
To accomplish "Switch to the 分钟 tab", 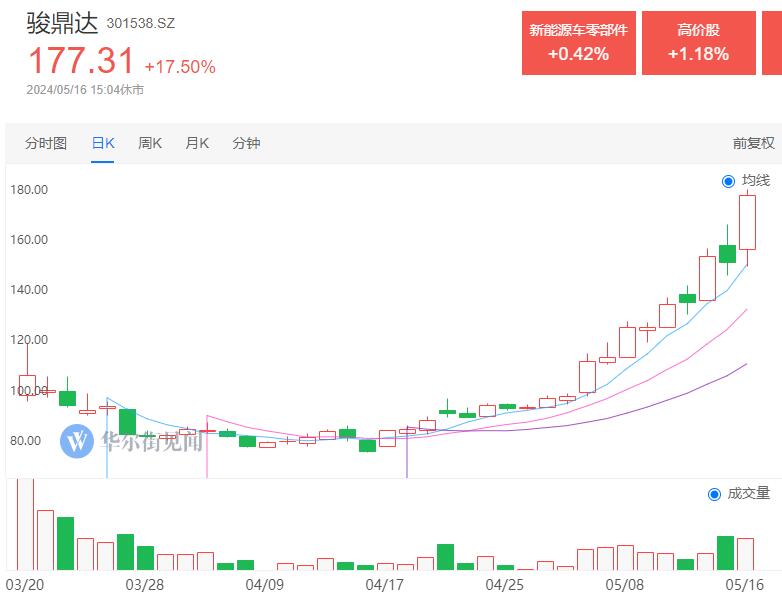I will pos(246,144).
